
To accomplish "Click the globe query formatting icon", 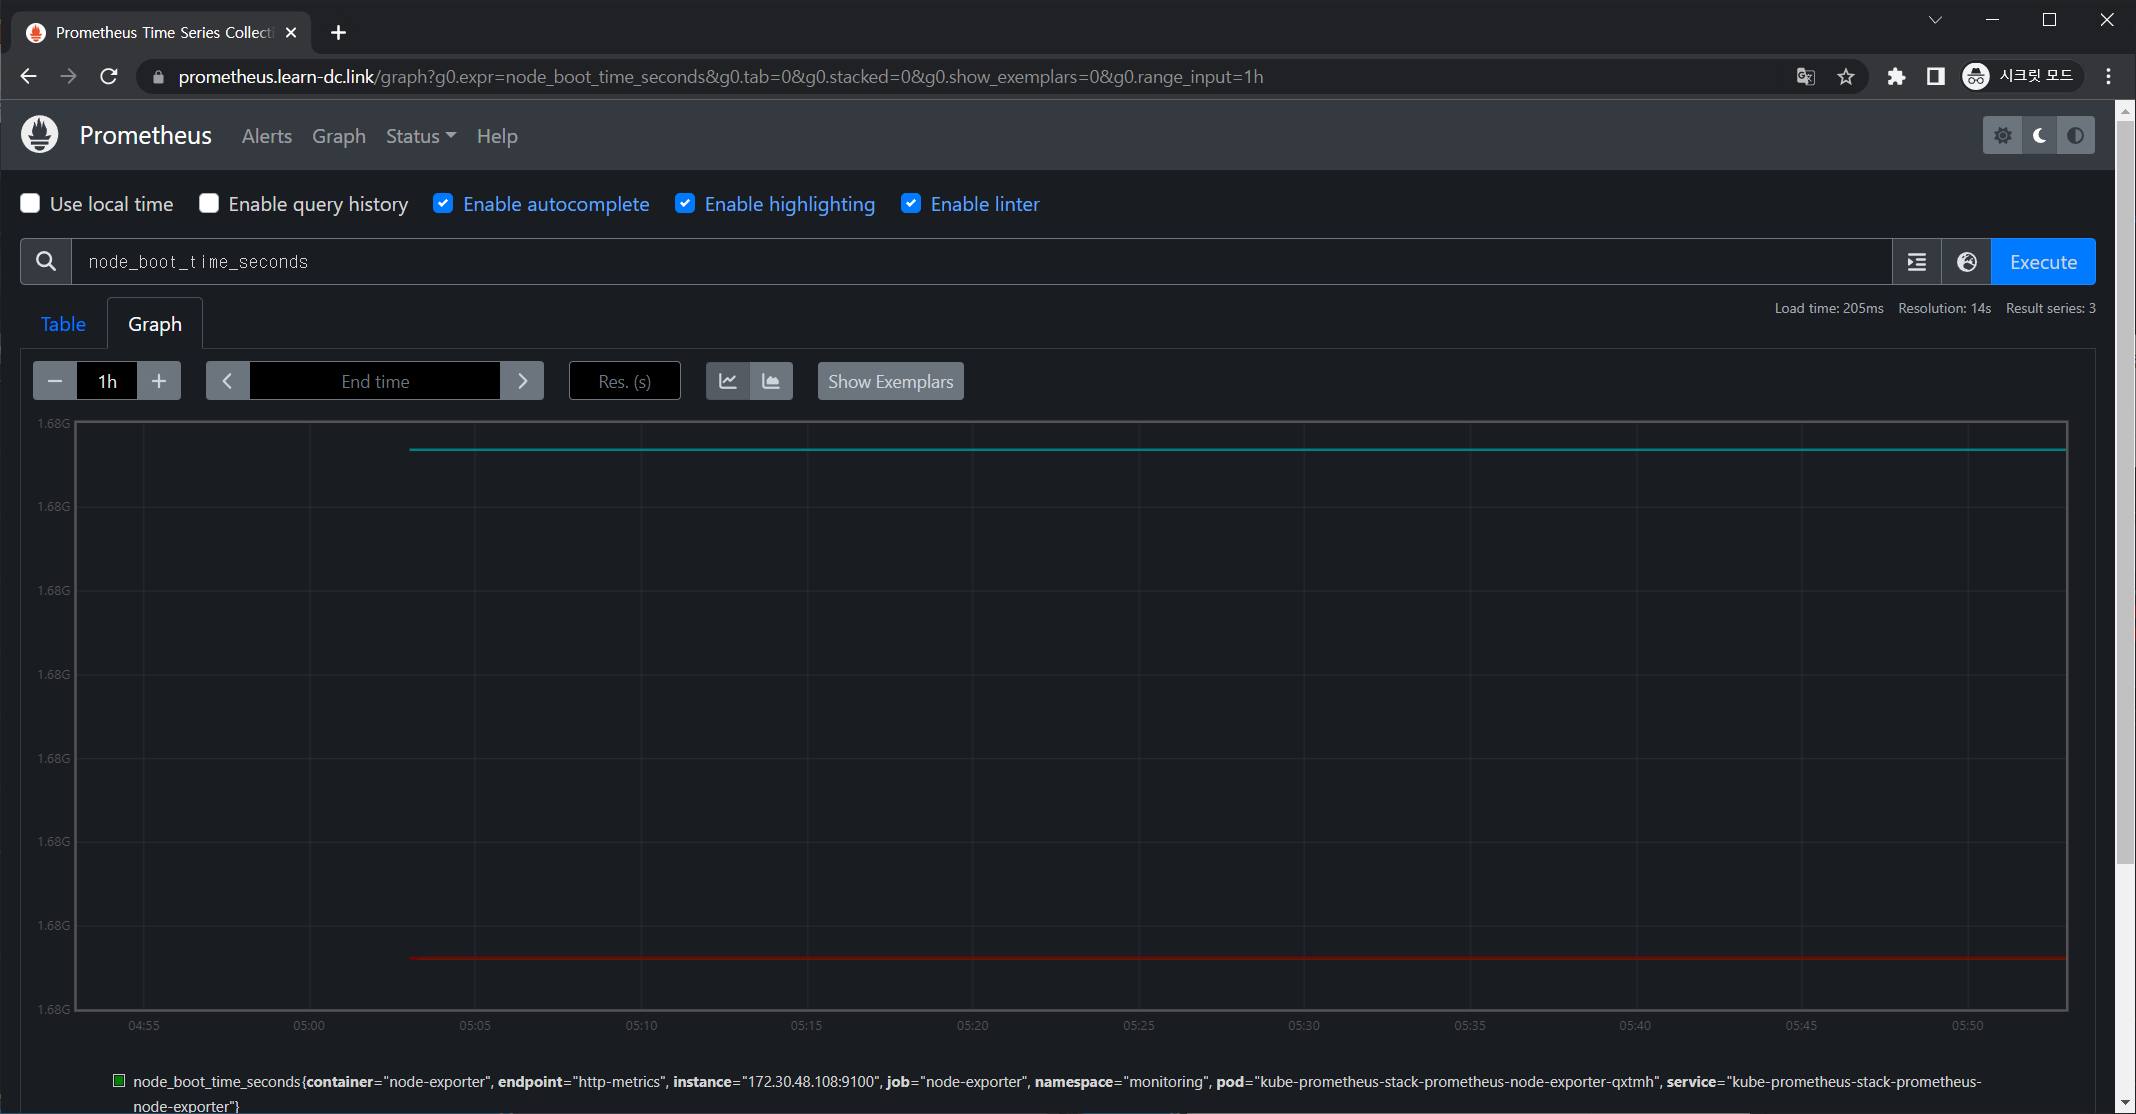I will pyautogui.click(x=1966, y=261).
